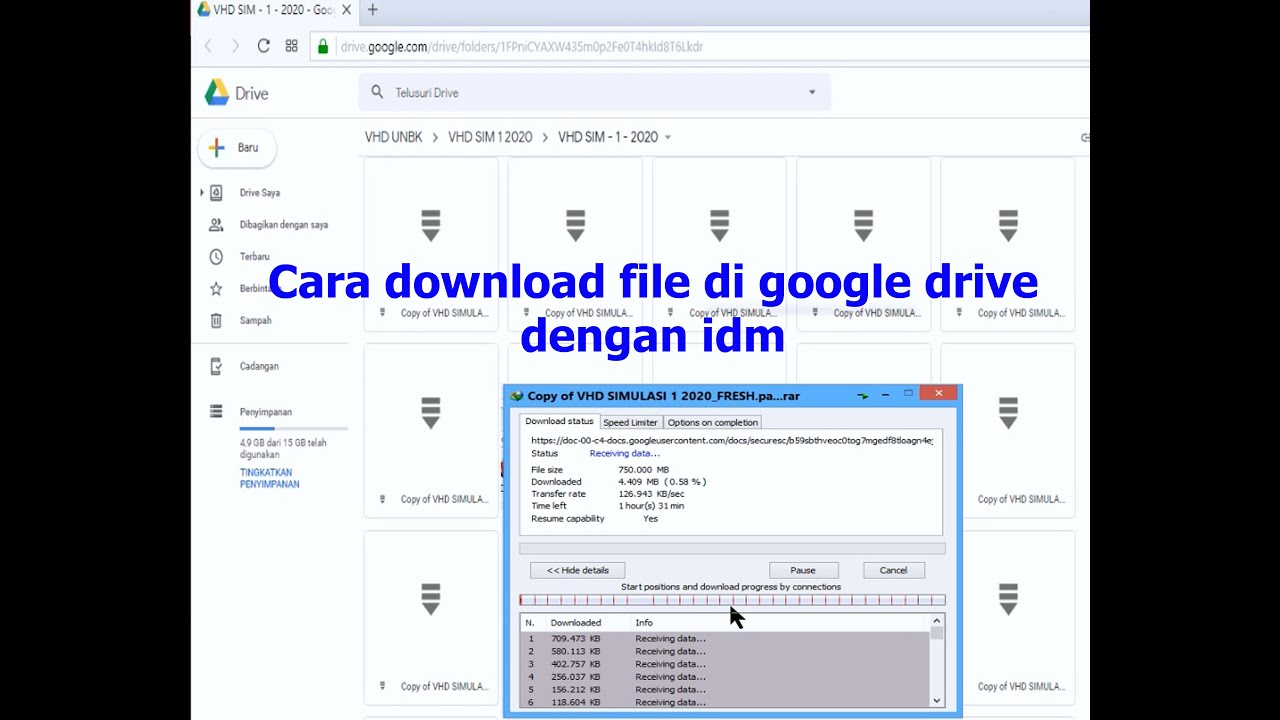Viewport: 1280px width, 720px height.
Task: Click the storage usage bar under Penyimpanan
Action: 292,428
